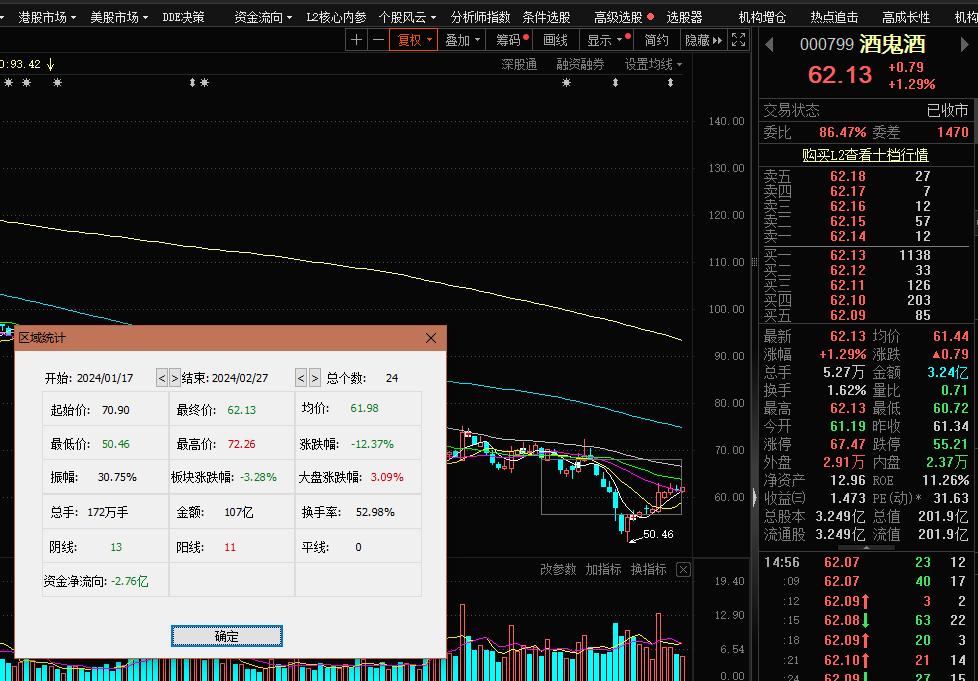
Task: Click 深股通 label
Action: coord(519,64)
